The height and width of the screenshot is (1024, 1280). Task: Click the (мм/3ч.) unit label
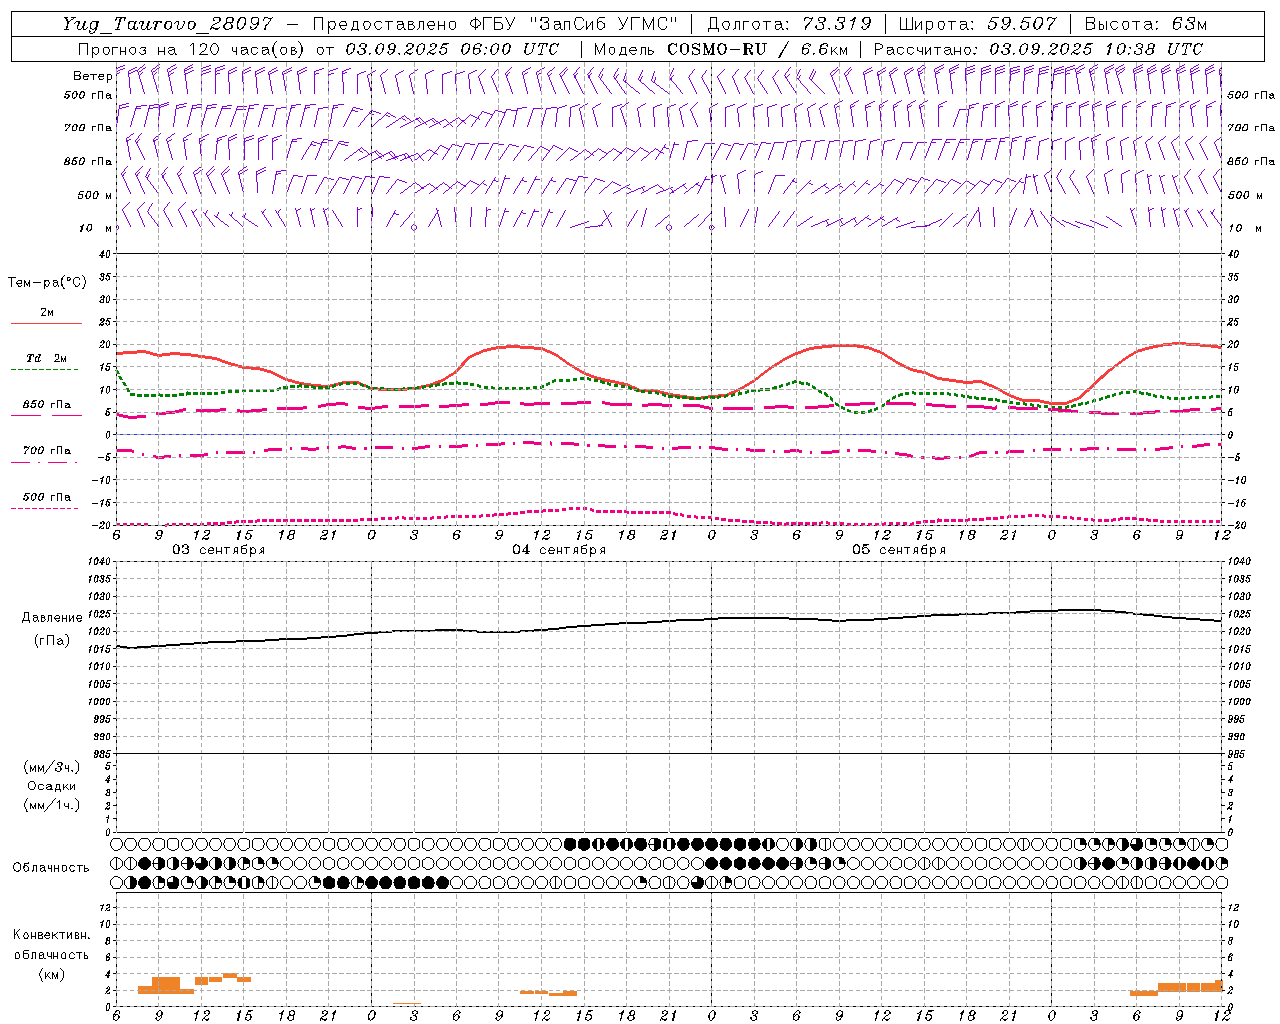52,767
